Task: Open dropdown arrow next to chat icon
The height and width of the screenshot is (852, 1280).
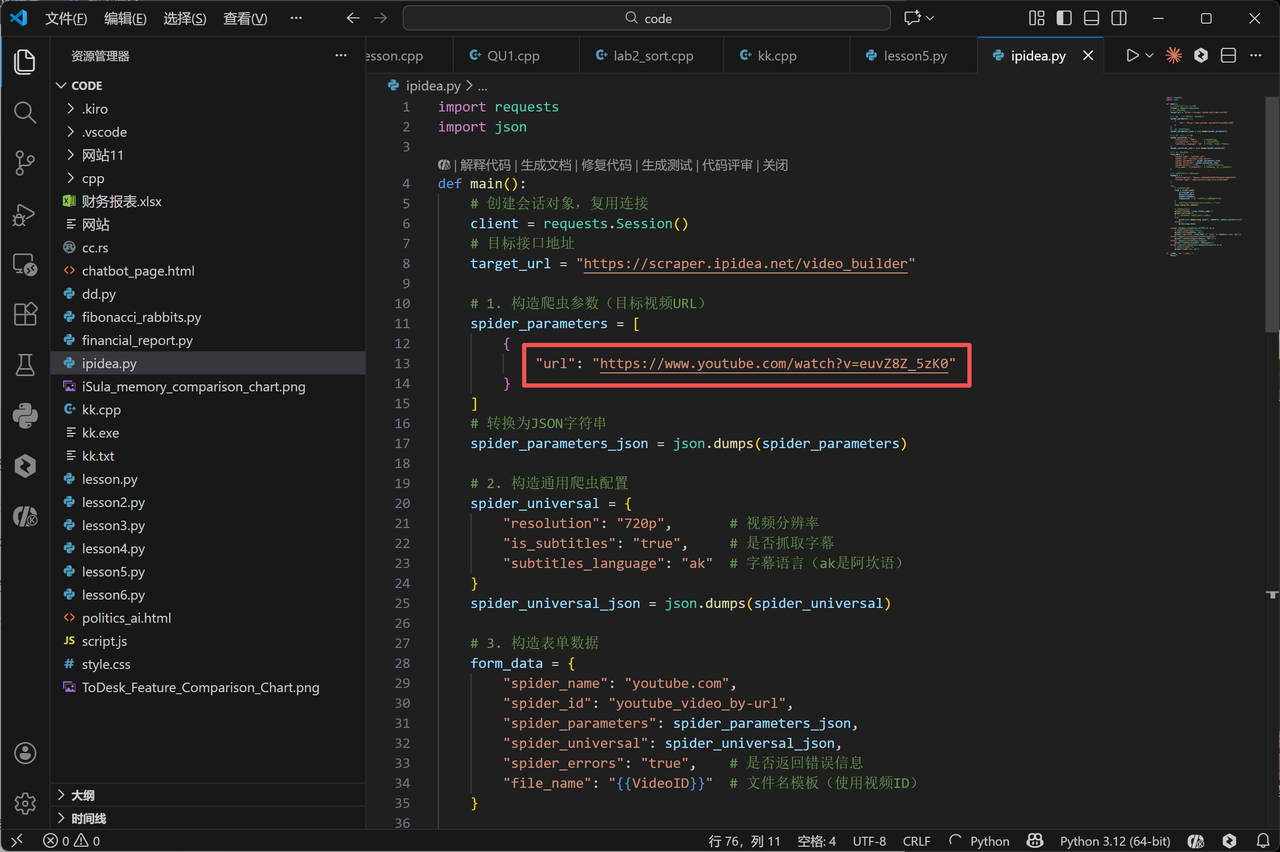Action: pyautogui.click(x=930, y=18)
